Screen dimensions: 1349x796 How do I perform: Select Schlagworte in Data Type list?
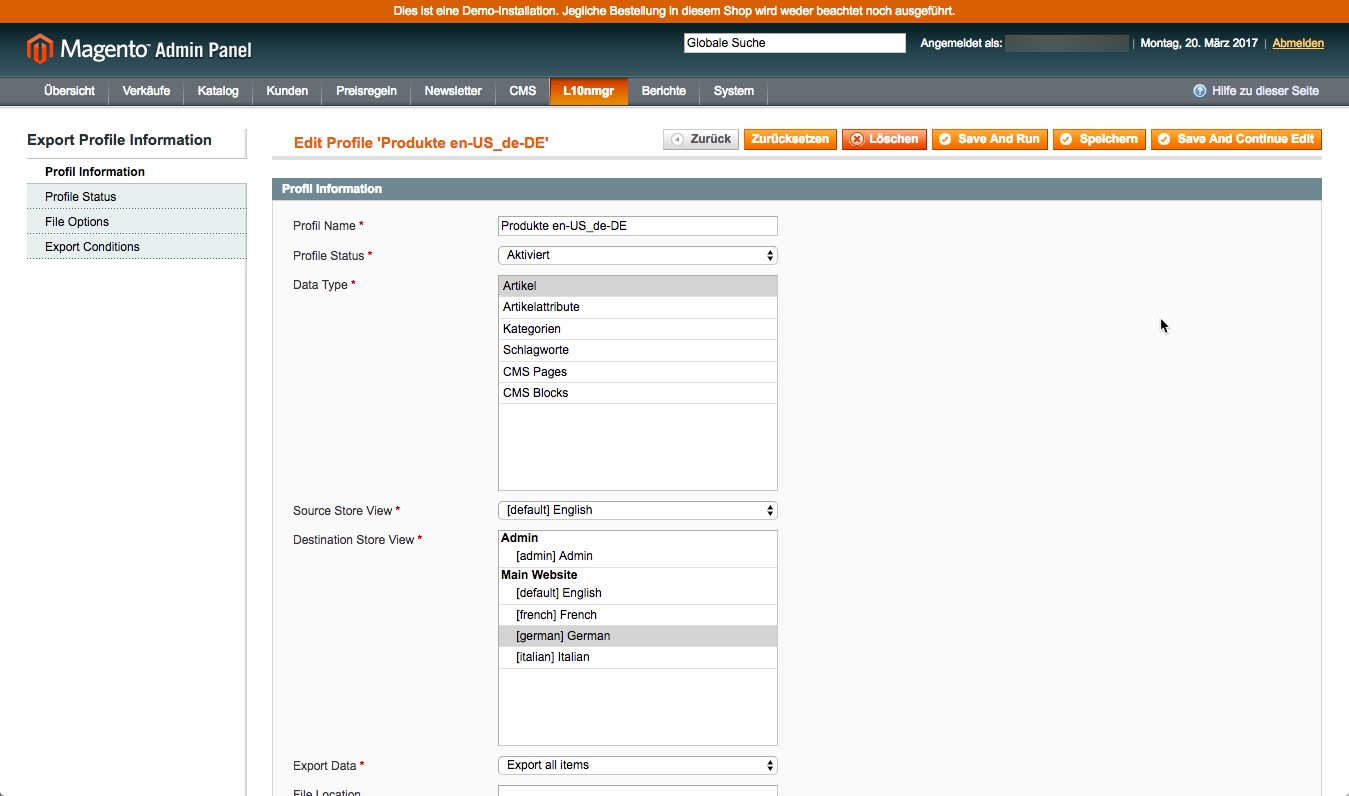coord(638,350)
